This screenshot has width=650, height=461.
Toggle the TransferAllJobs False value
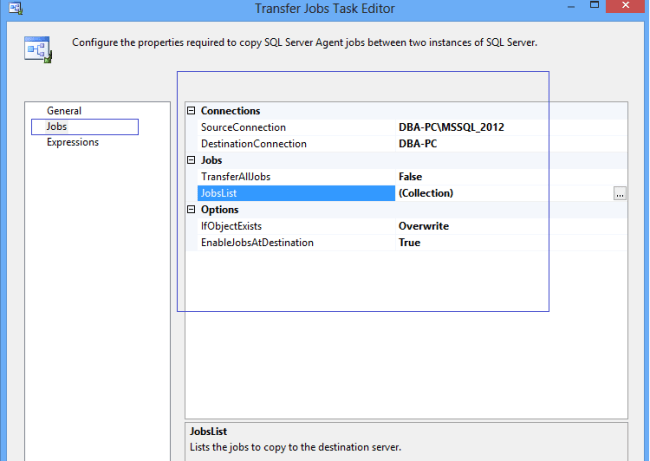[410, 177]
